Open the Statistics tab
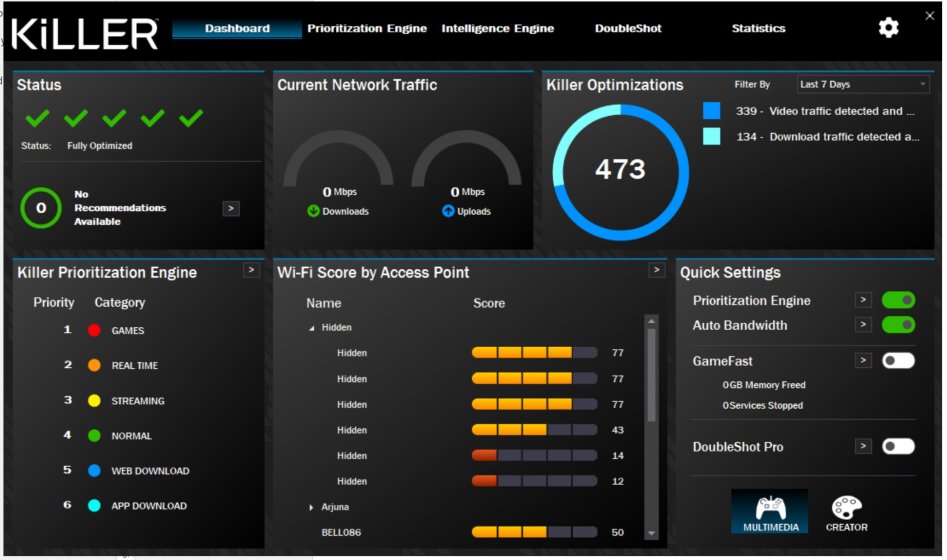This screenshot has height=560, width=947. [758, 28]
